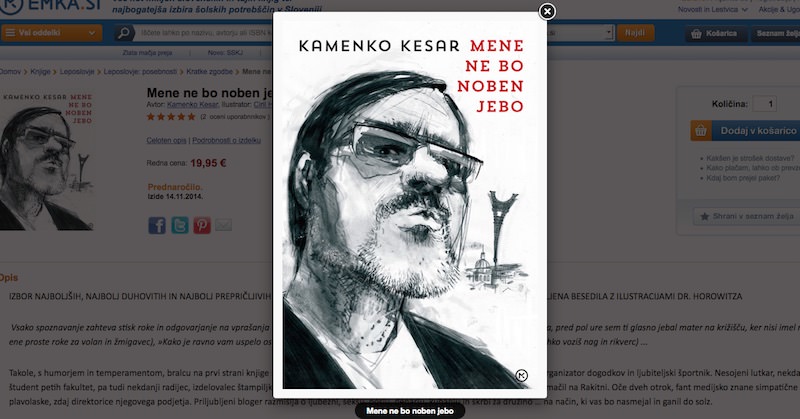800x419 pixels.
Task: Open the Košarica cart
Action: tap(715, 33)
